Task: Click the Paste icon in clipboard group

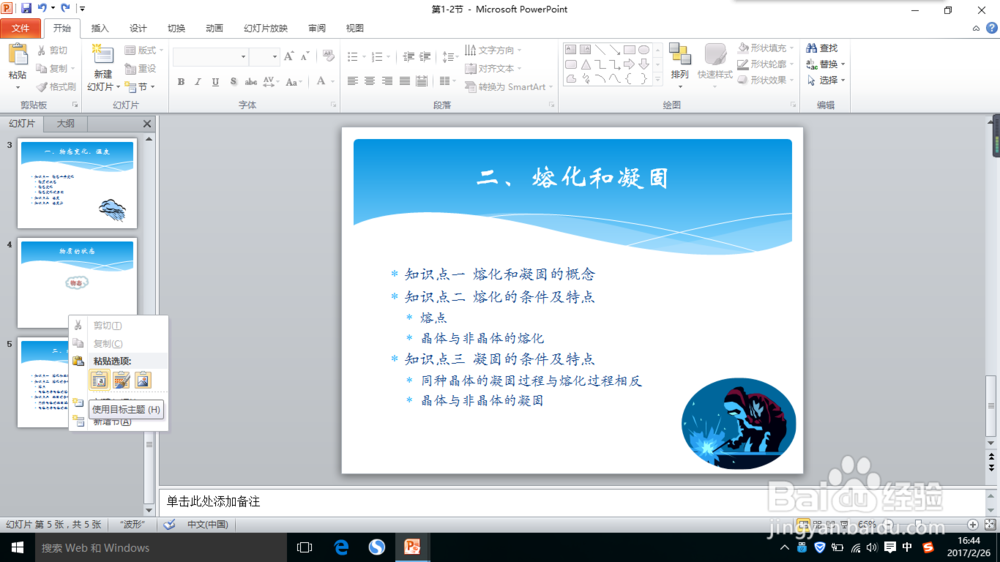Action: (x=18, y=56)
